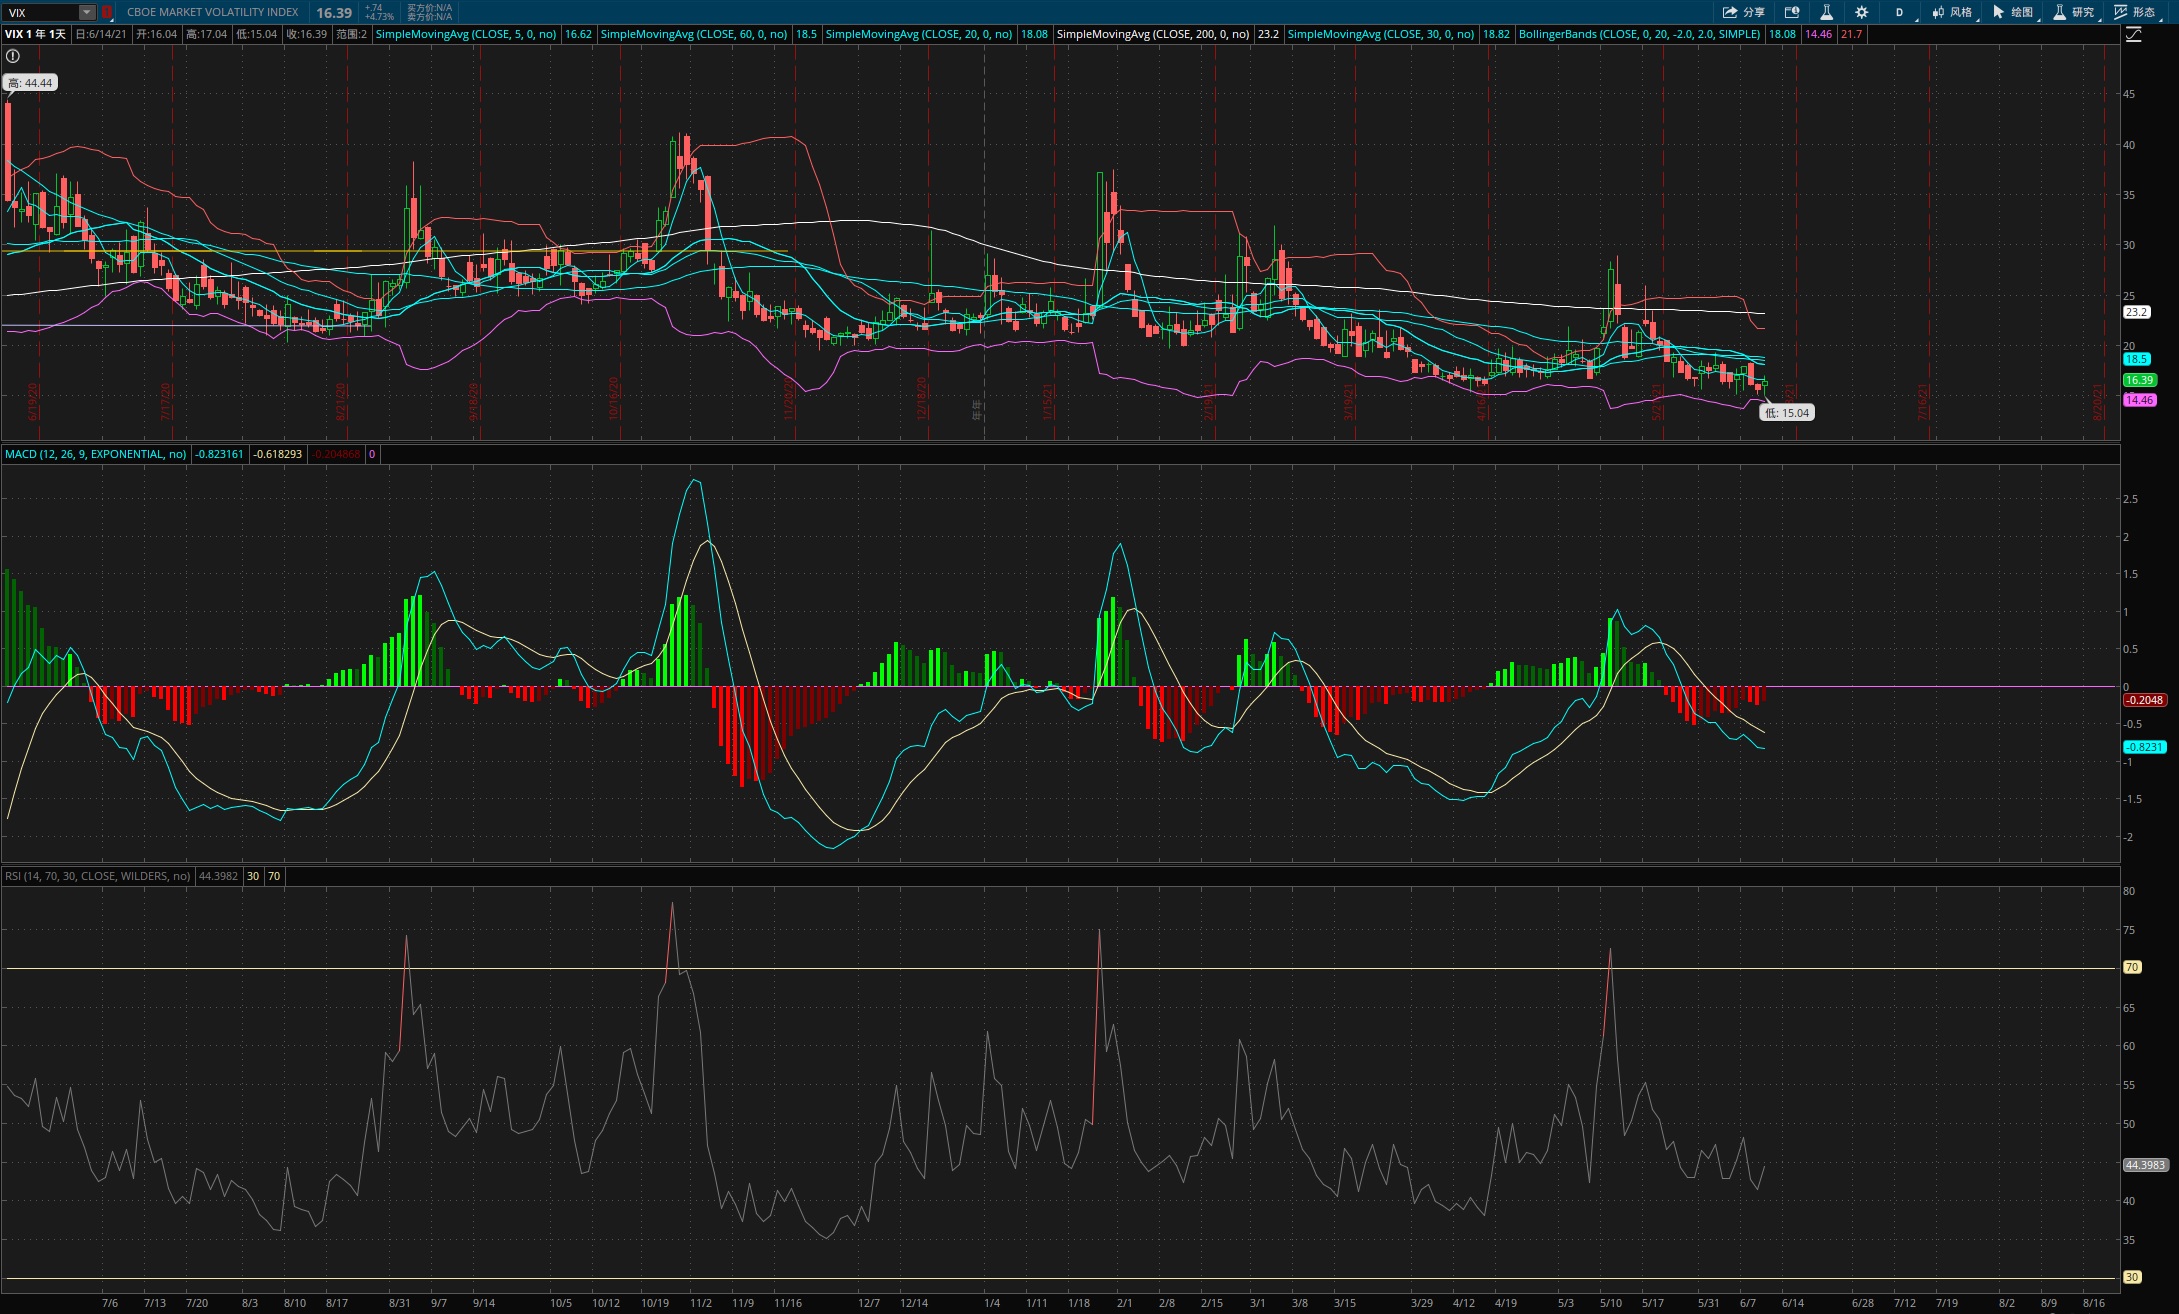Click the magenta 14.46 lower band price tag
This screenshot has height=1314, width=2179.
point(2139,400)
